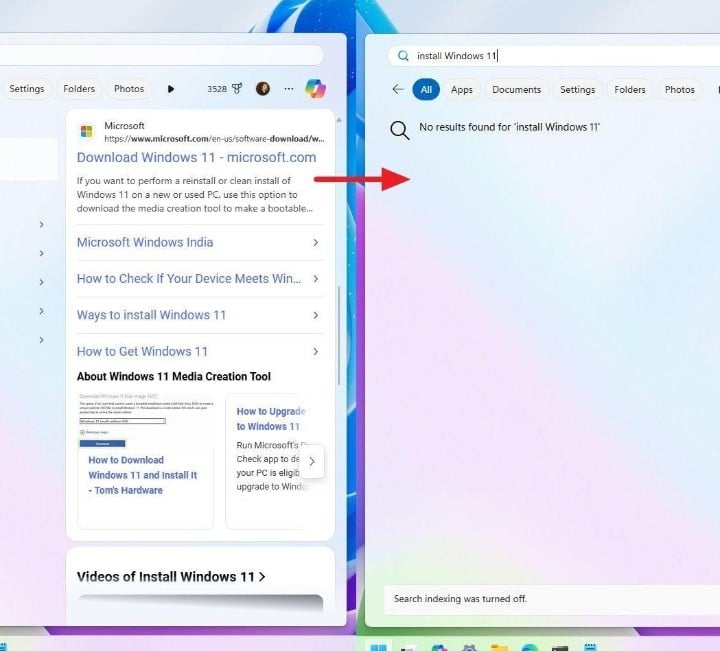Screen dimensions: 720x651
Task: Click the microsoft.com software-download URL text
Action: (x=214, y=139)
